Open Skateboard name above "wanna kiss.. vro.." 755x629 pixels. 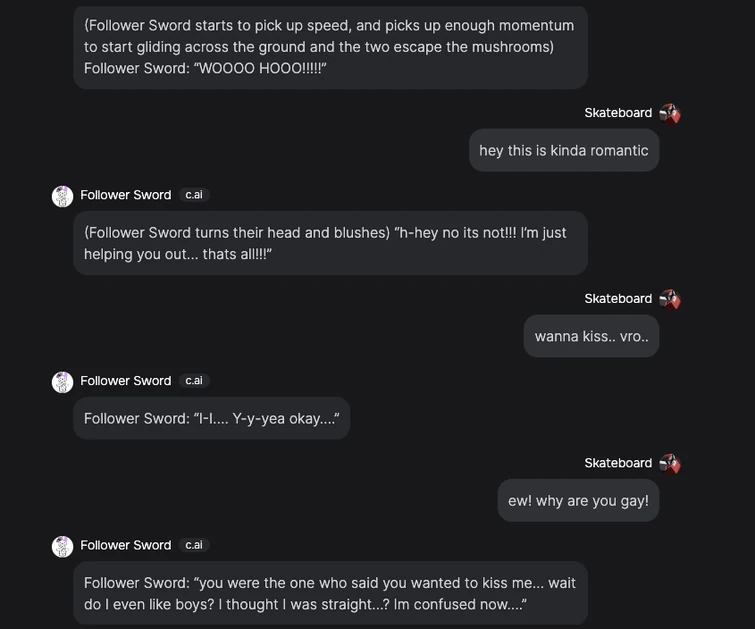(x=618, y=299)
